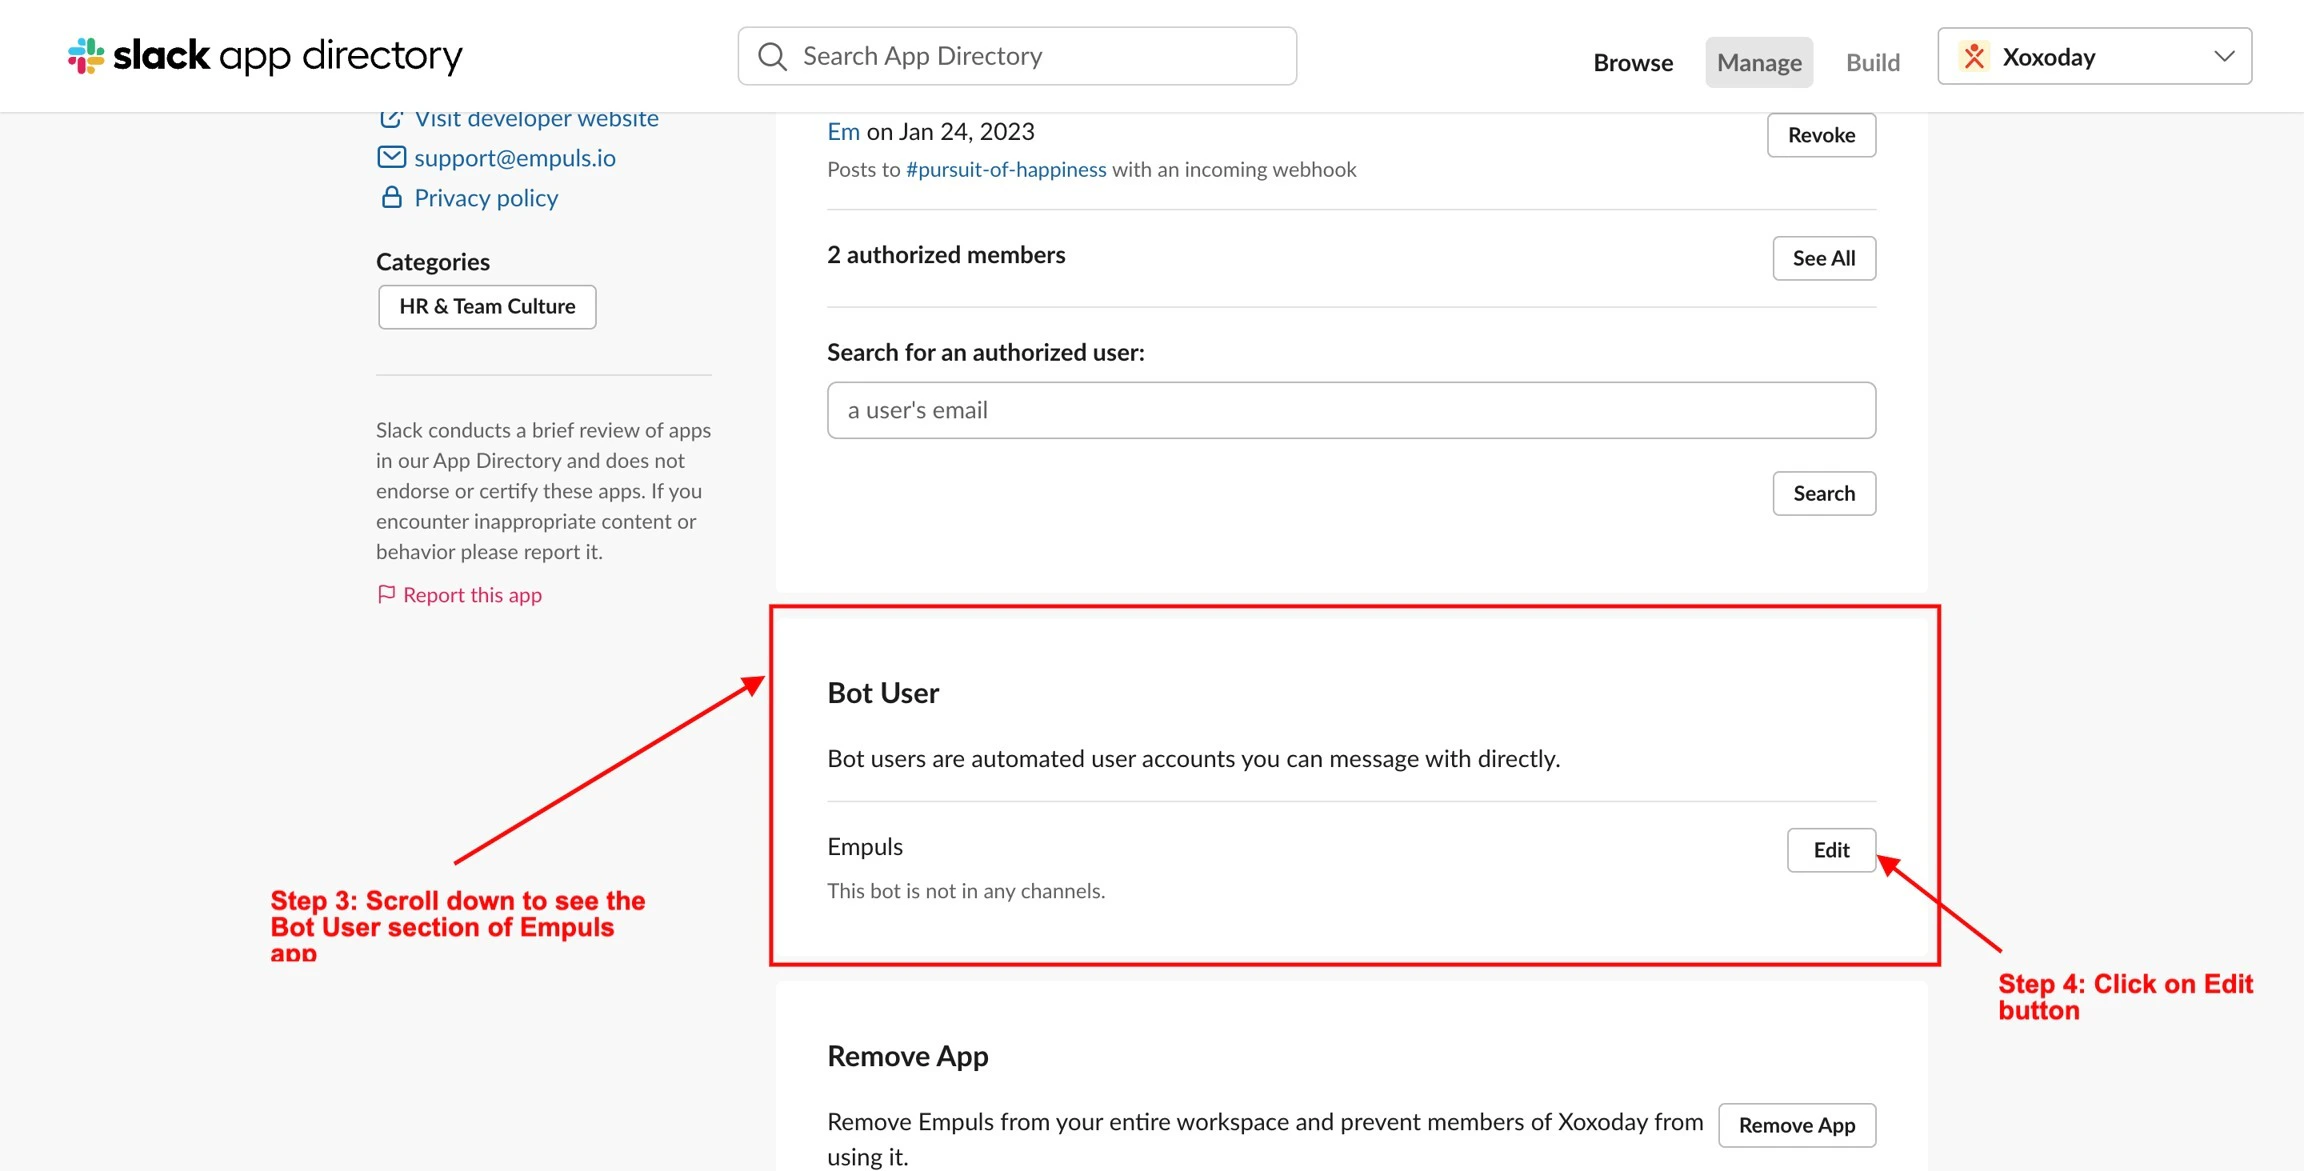
Task: Click the Em user link
Action: (843, 131)
